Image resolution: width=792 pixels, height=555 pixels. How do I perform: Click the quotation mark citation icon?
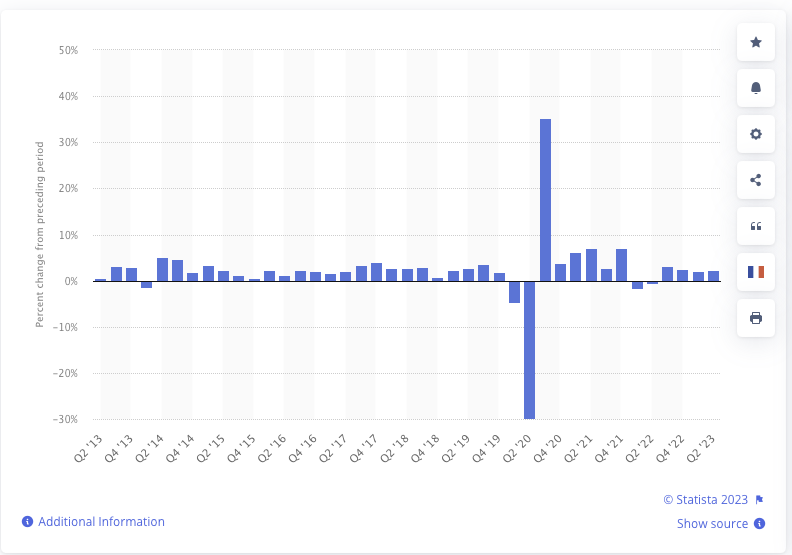pos(756,226)
